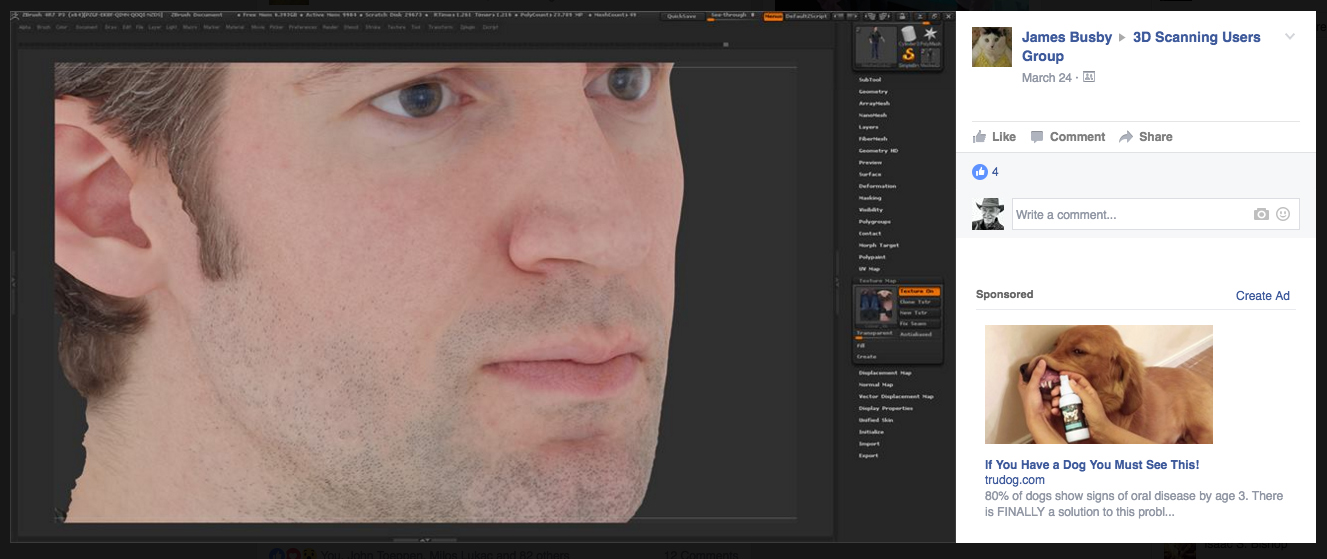This screenshot has width=1327, height=559.
Task: Click the group audience icon beside March 24
Action: (1089, 77)
